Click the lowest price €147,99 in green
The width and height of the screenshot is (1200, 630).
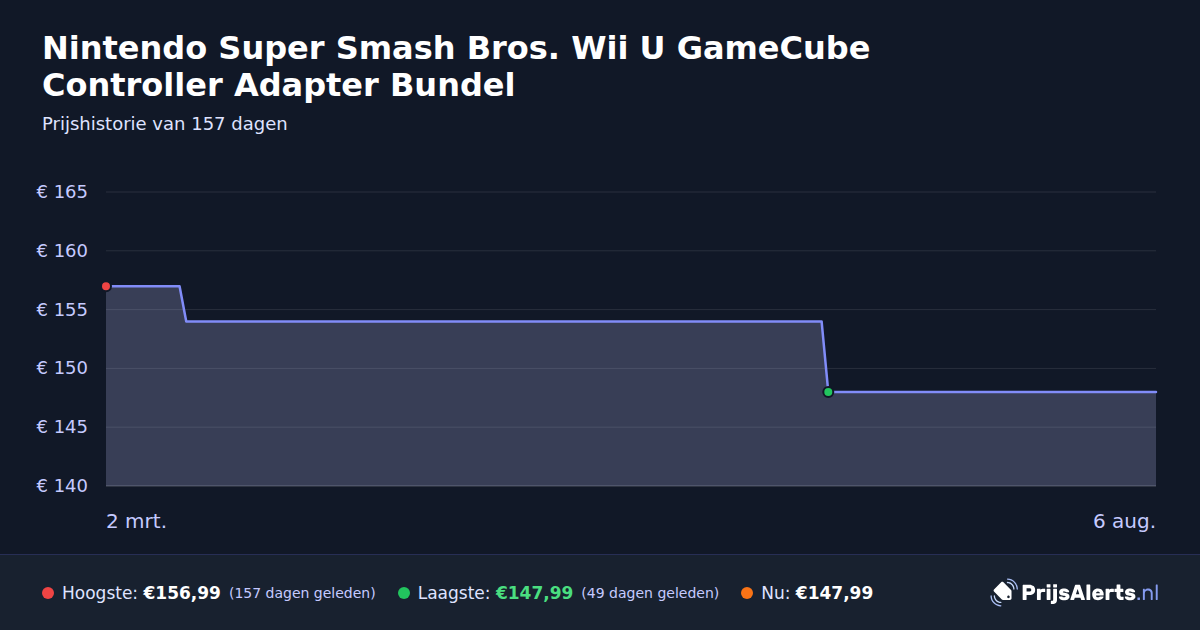[x=534, y=593]
